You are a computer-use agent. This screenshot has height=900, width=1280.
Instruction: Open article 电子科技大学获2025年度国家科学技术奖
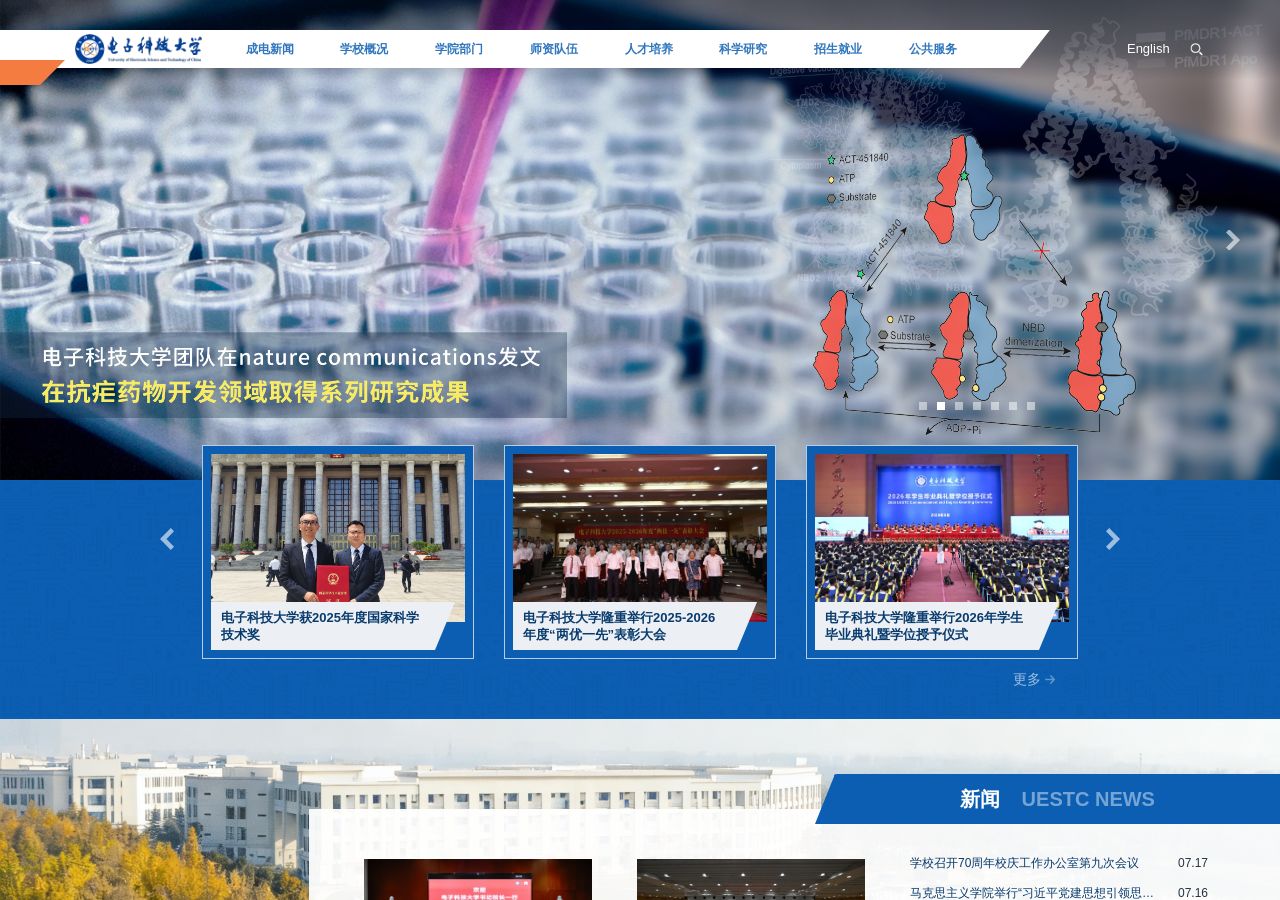click(320, 626)
